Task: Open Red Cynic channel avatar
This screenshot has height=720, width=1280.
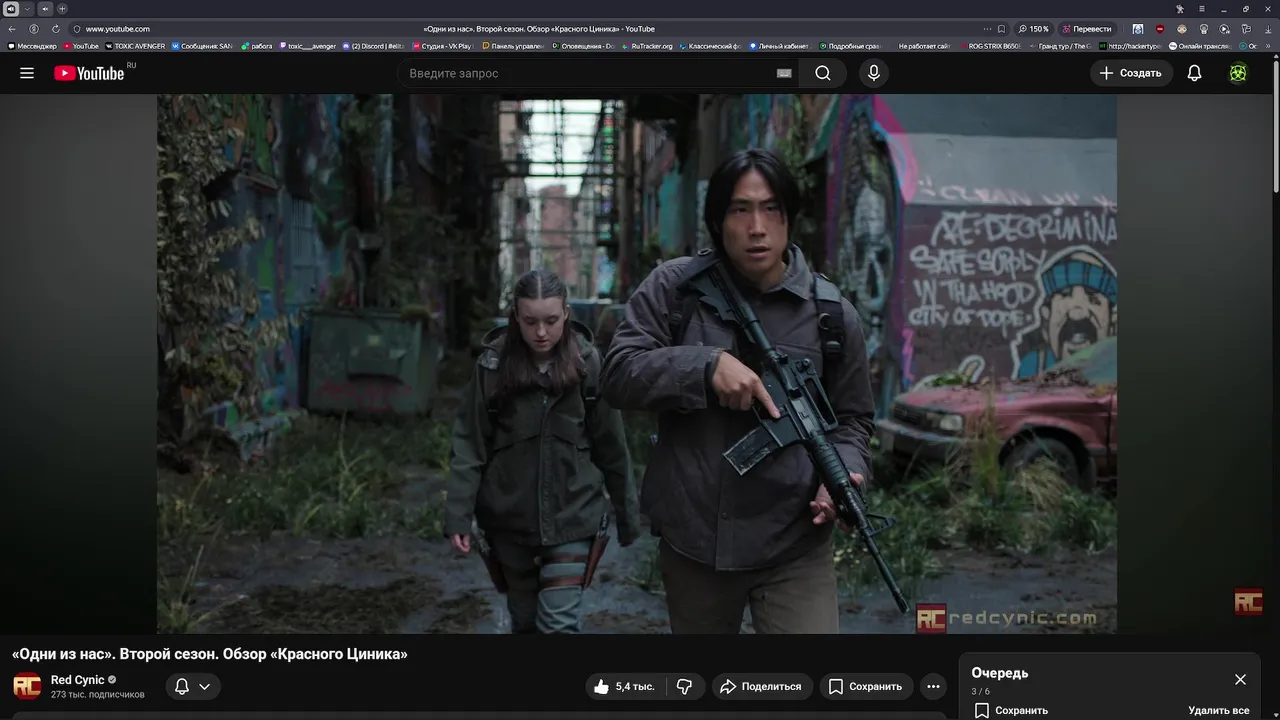Action: pos(27,686)
